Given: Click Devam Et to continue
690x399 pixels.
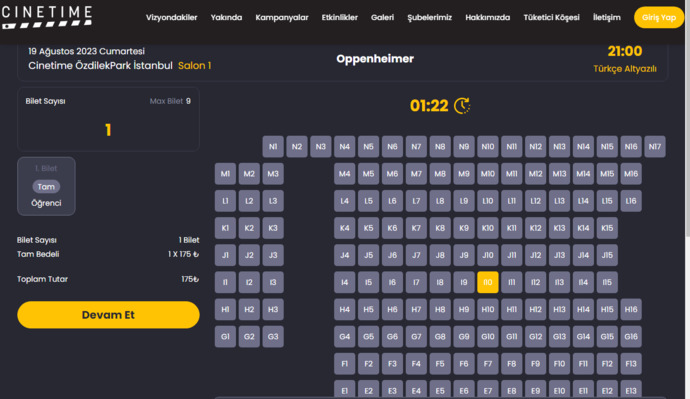Looking at the screenshot, I should 108,315.
